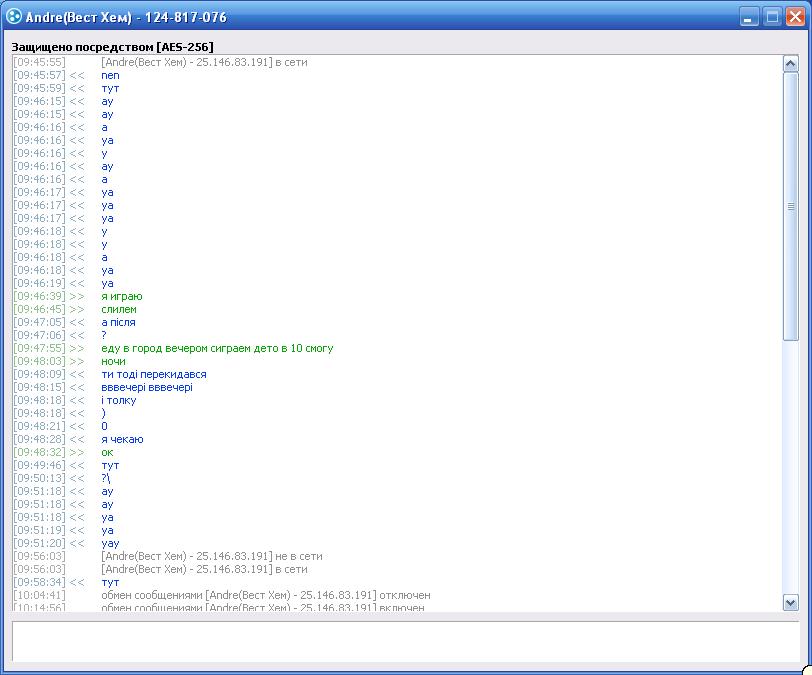Click the ')' message at 09:48:18

tap(104, 413)
